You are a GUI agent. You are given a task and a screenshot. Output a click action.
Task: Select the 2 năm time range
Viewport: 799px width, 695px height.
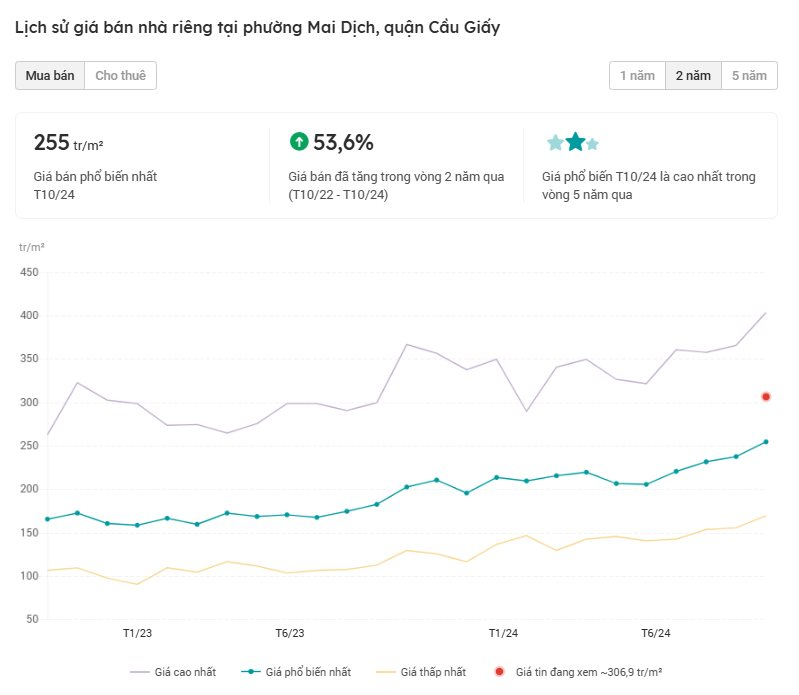point(693,76)
